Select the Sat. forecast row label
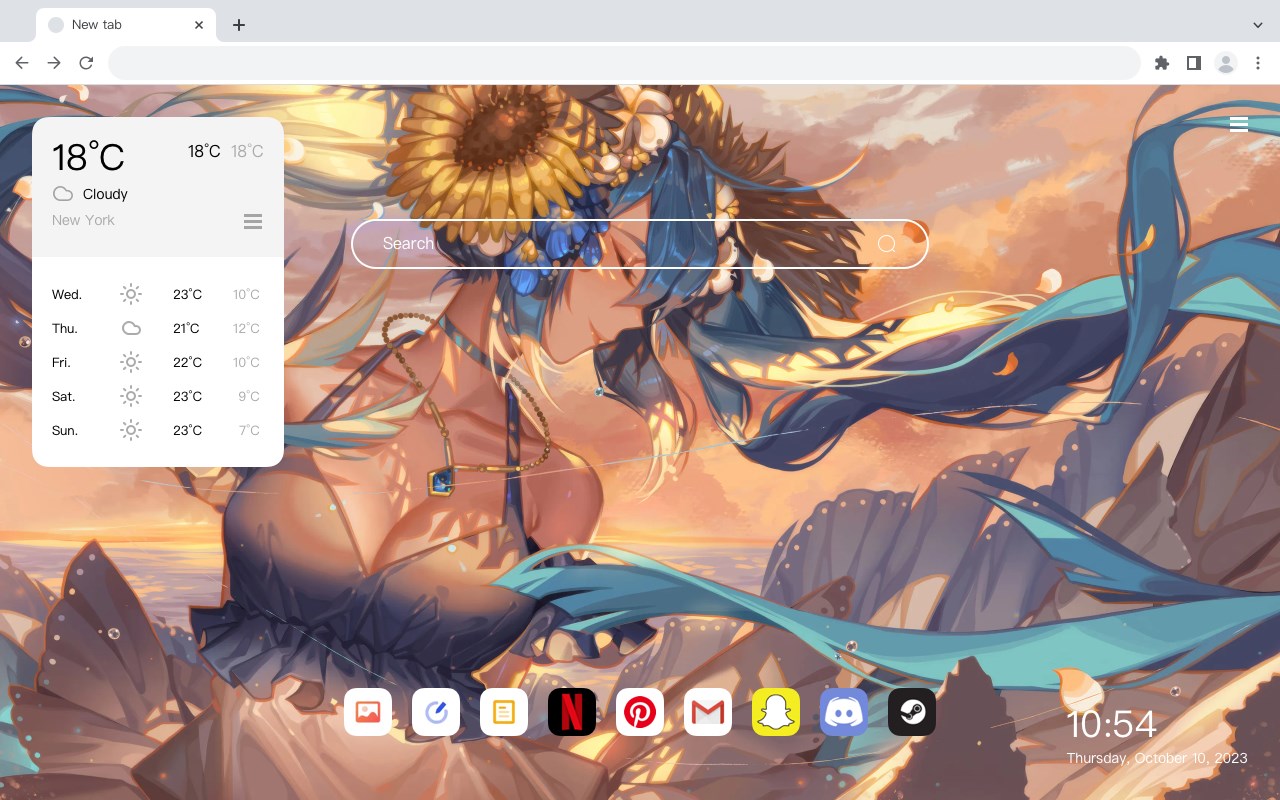Image resolution: width=1280 pixels, height=800 pixels. [64, 397]
